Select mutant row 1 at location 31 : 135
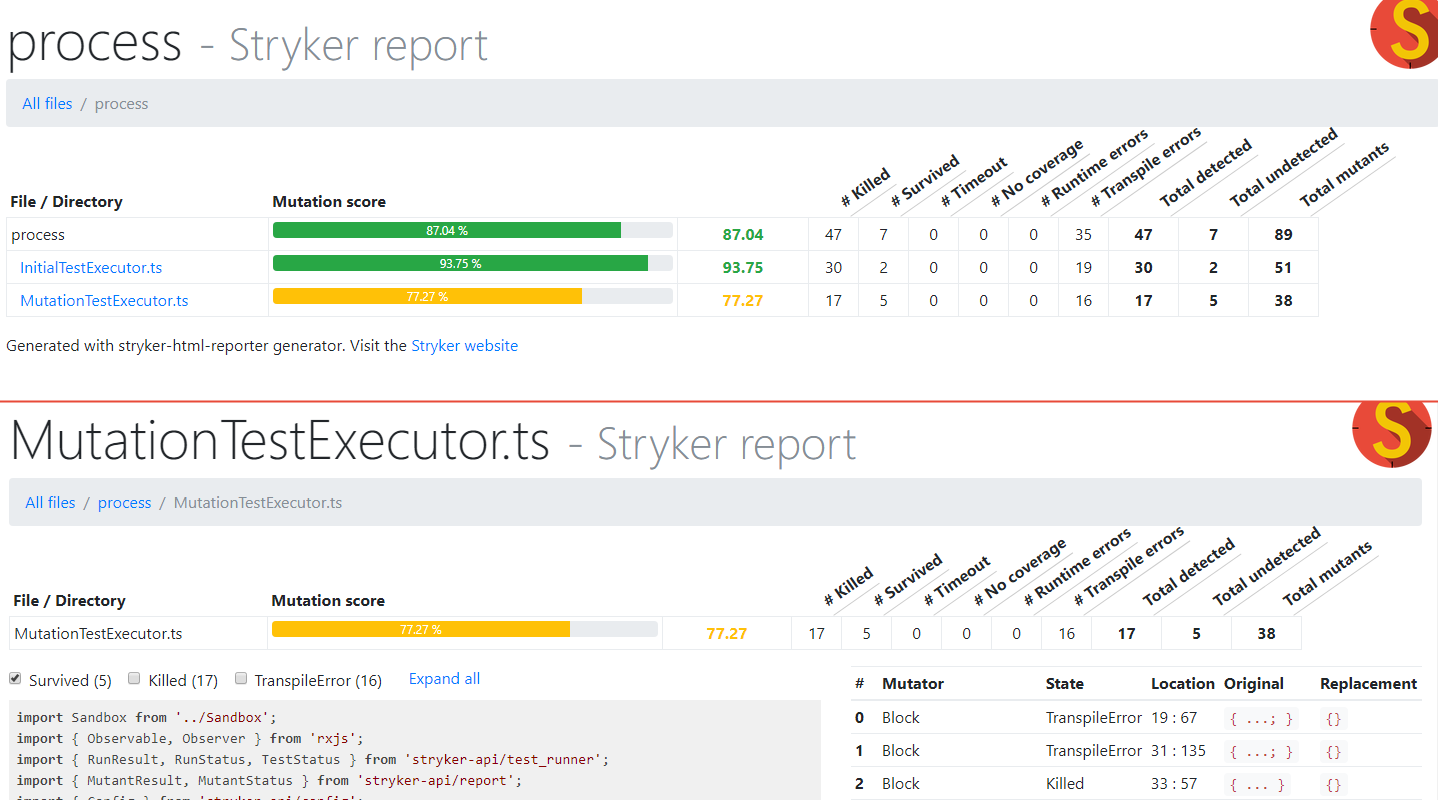This screenshot has width=1438, height=800. click(1135, 750)
